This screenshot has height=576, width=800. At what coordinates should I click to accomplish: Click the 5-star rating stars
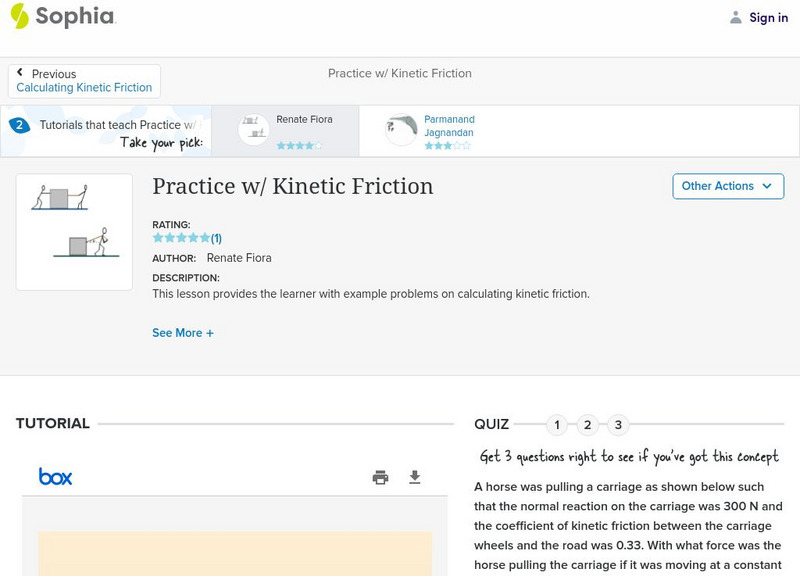(179, 238)
